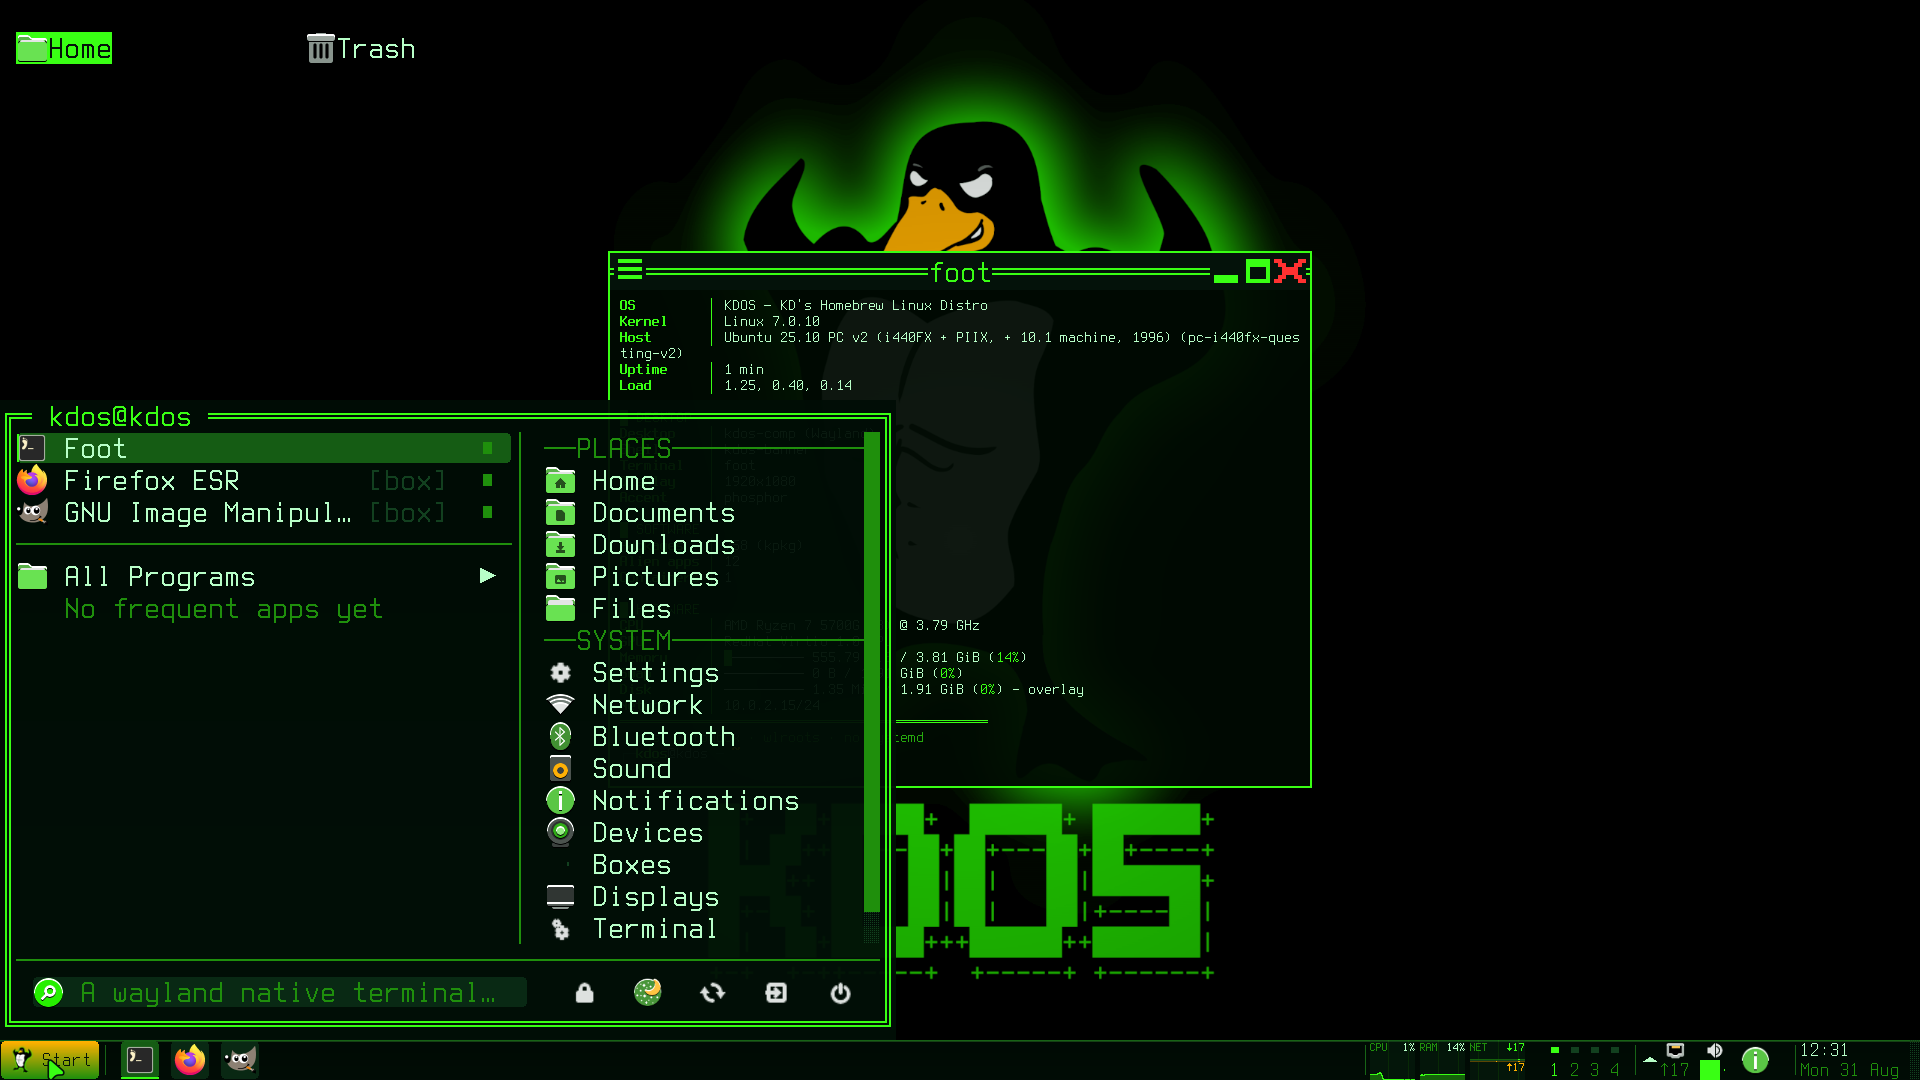Open Bluetooth settings entry
This screenshot has width=1920, height=1080.
coord(704,736)
